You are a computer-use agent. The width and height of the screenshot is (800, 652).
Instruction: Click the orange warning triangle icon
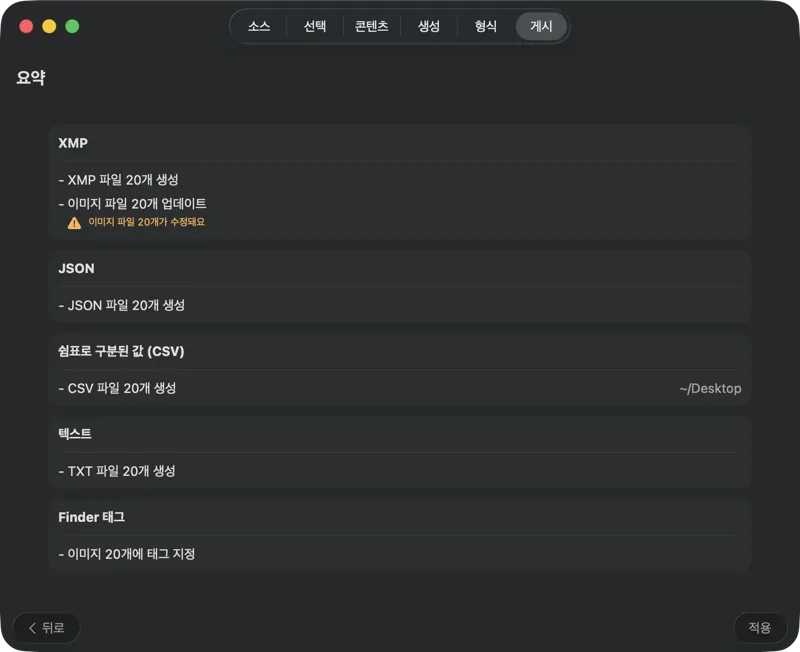coord(74,223)
